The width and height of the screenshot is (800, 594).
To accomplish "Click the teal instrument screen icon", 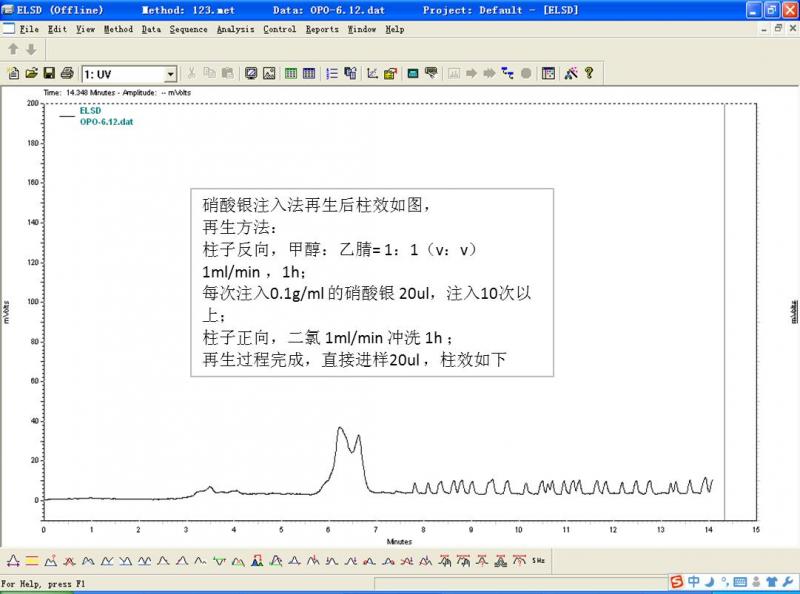I will tap(413, 73).
